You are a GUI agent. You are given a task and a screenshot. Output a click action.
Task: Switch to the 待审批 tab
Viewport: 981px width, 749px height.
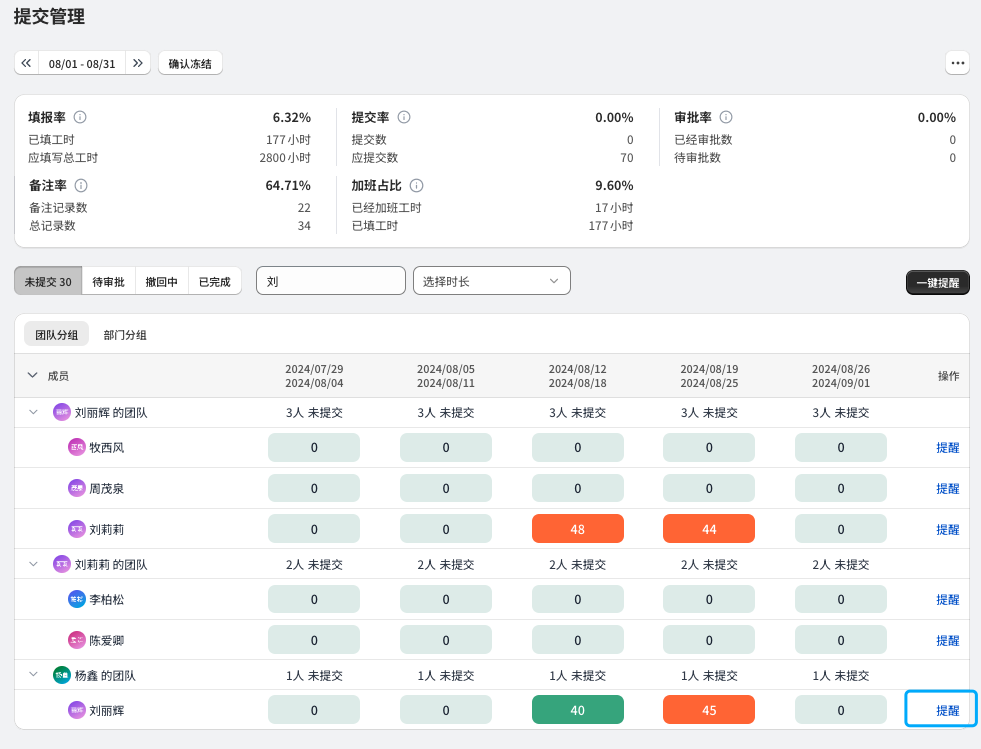108,282
